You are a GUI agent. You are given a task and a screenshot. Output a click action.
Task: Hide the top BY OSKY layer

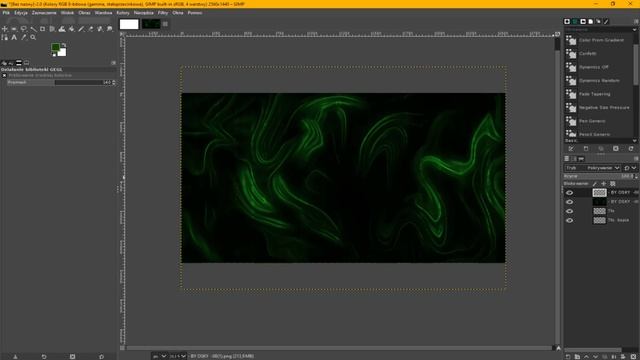coord(569,193)
